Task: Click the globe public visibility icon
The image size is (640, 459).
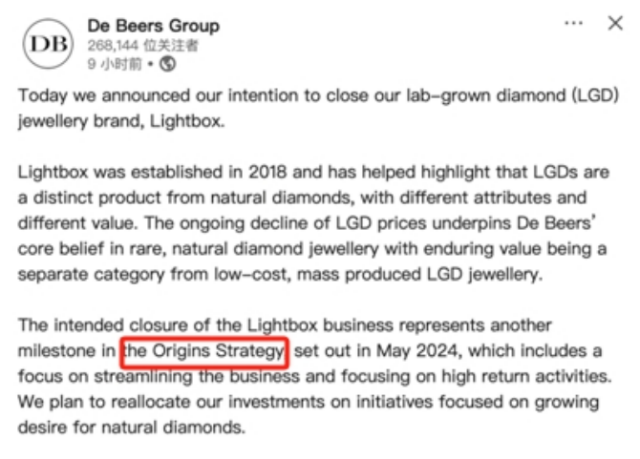Action: pyautogui.click(x=167, y=64)
